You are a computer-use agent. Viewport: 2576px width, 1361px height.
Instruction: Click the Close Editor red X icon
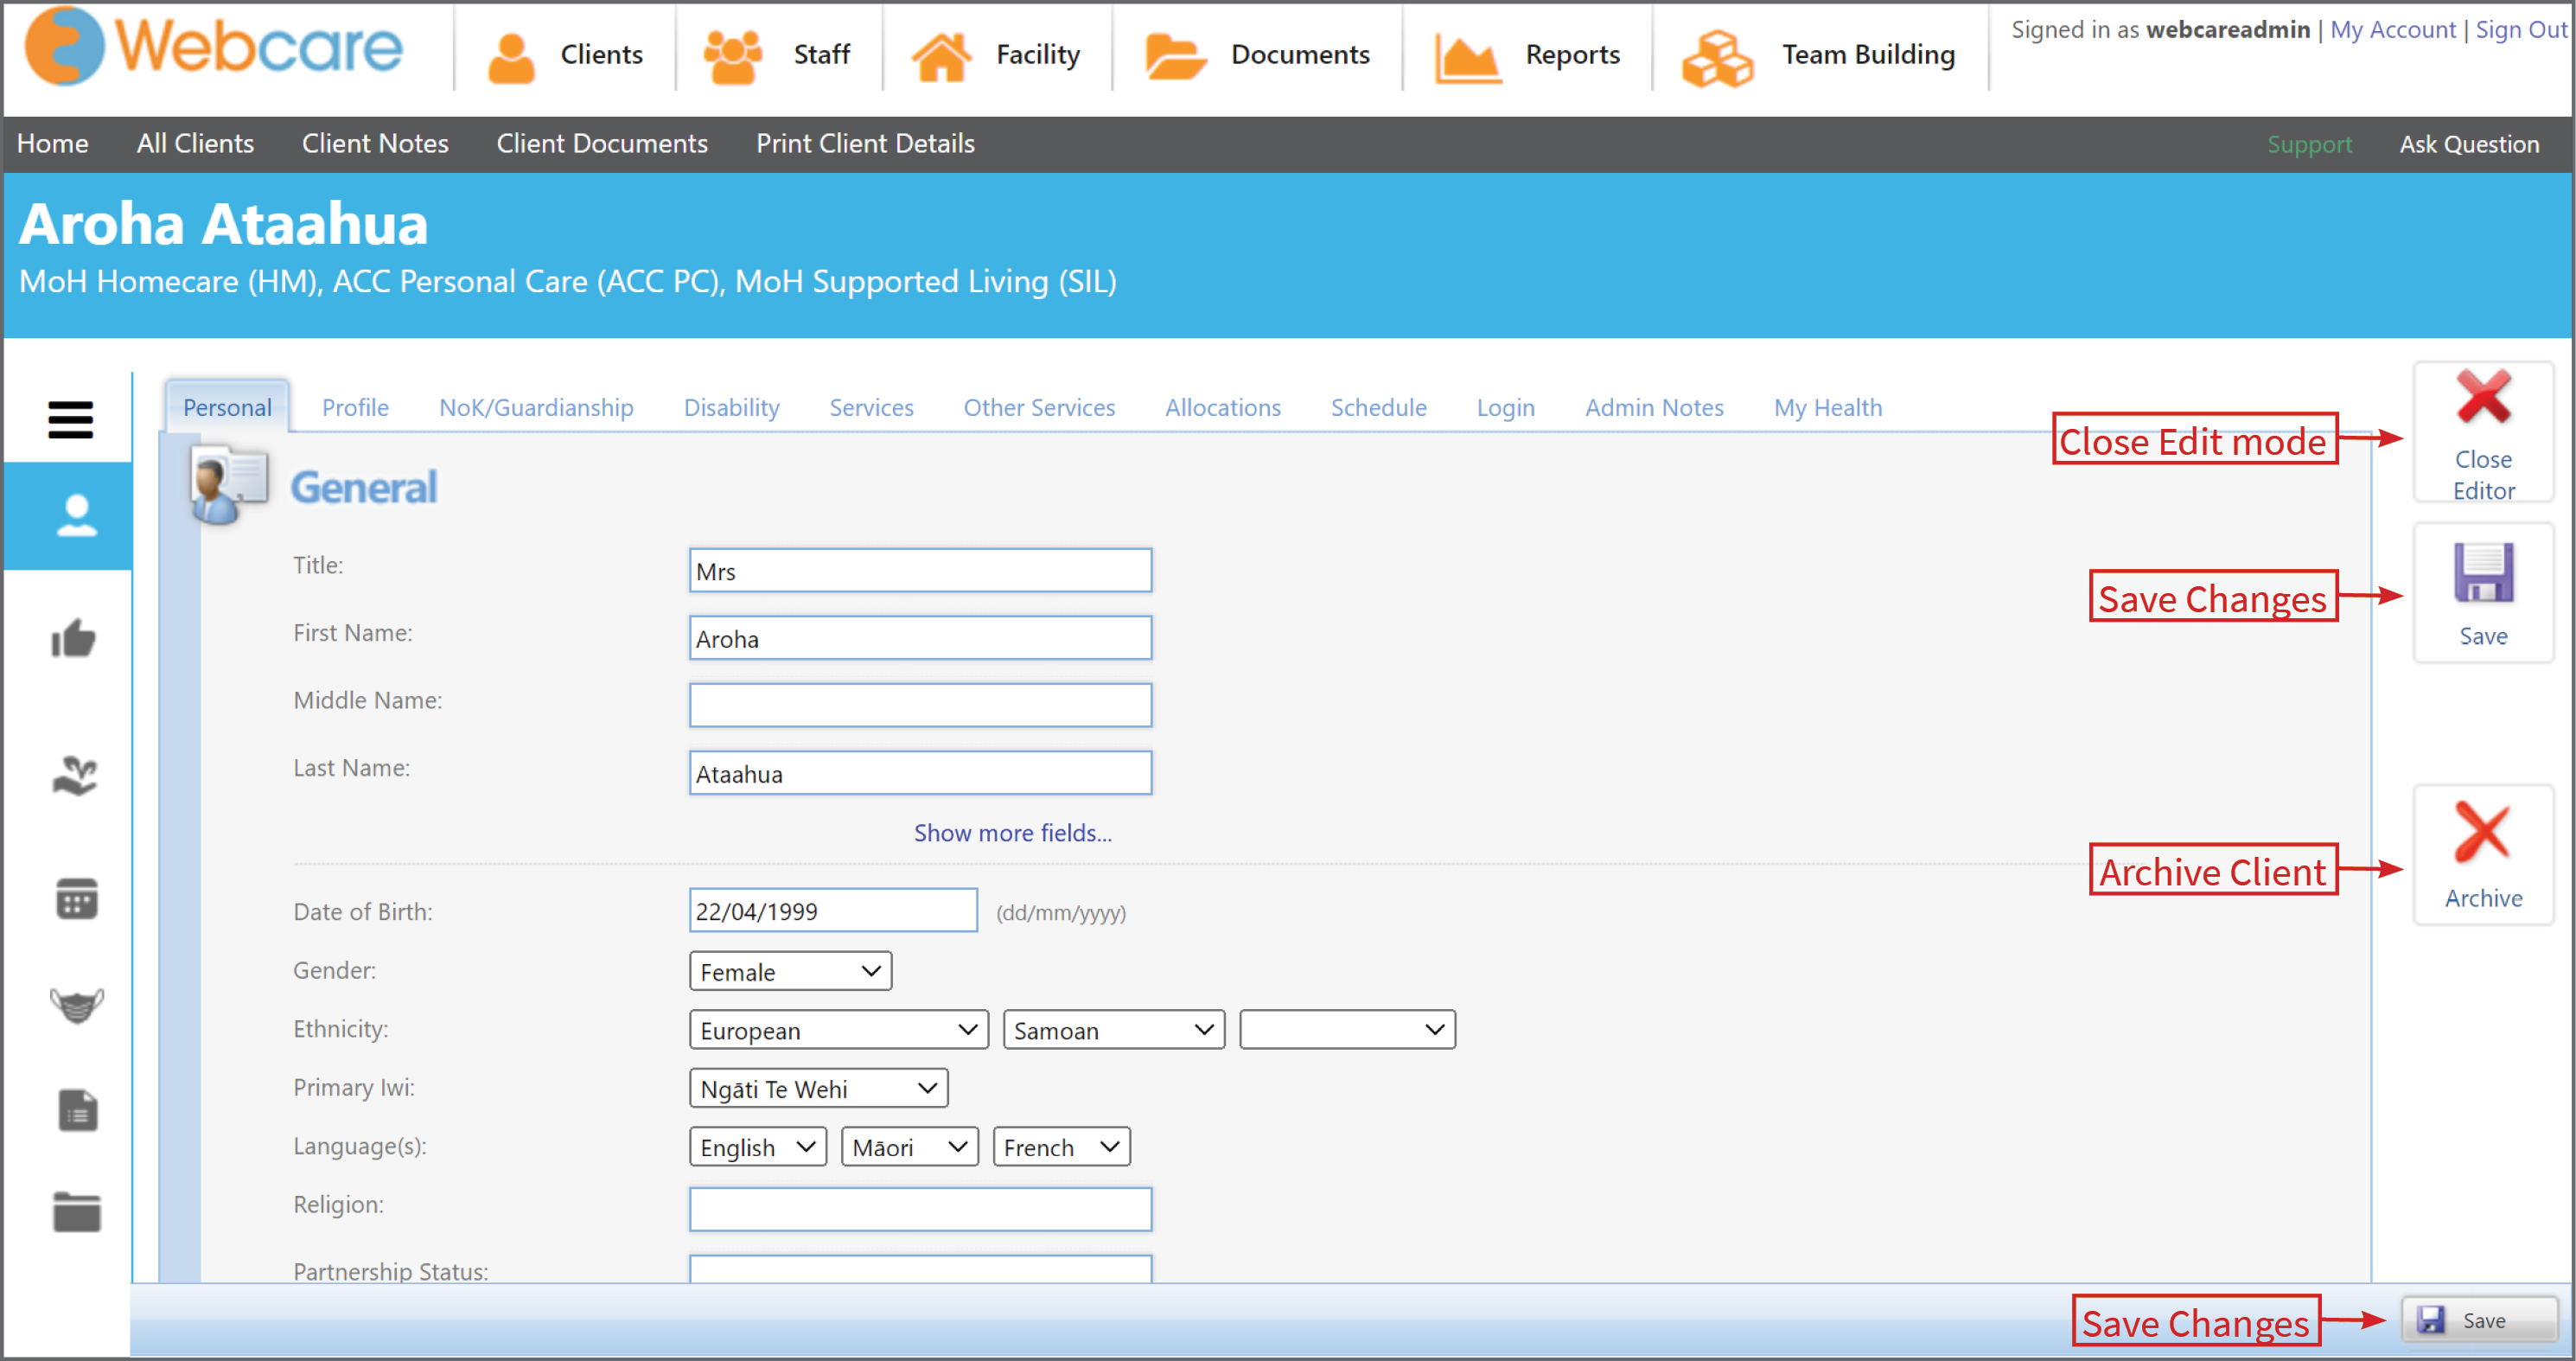pos(2483,397)
